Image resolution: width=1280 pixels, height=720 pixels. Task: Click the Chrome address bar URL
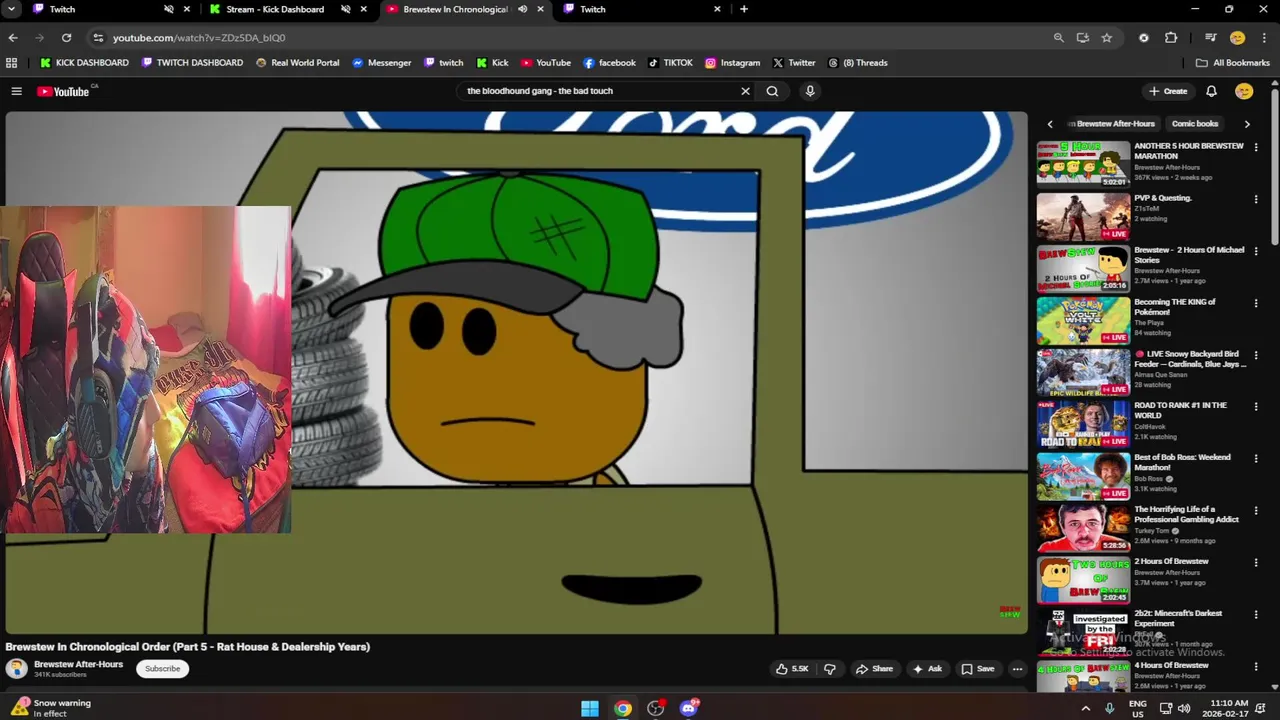[199, 37]
